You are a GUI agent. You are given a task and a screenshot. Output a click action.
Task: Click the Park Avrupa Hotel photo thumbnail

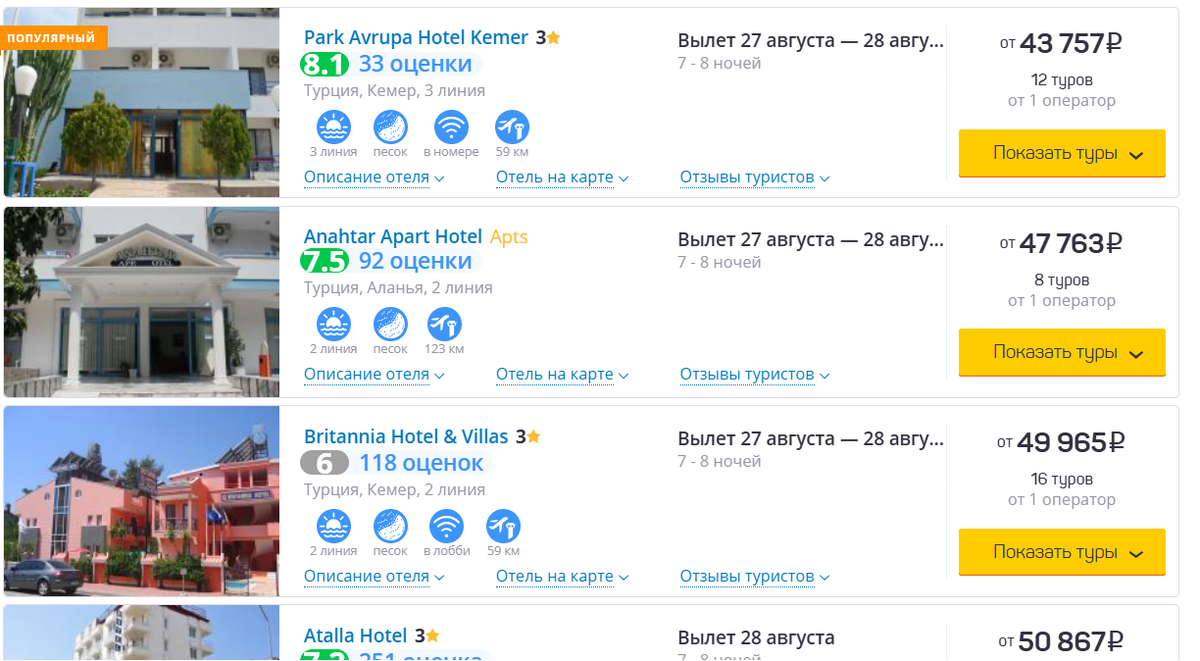[x=141, y=103]
